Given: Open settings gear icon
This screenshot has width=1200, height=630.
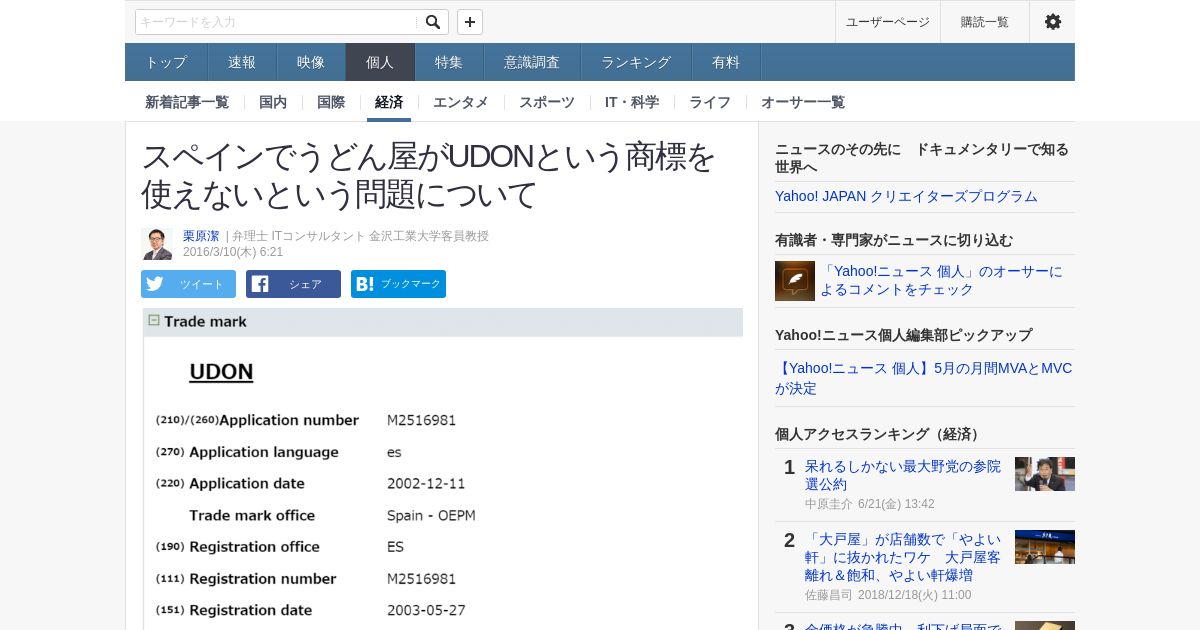Looking at the screenshot, I should pyautogui.click(x=1052, y=22).
